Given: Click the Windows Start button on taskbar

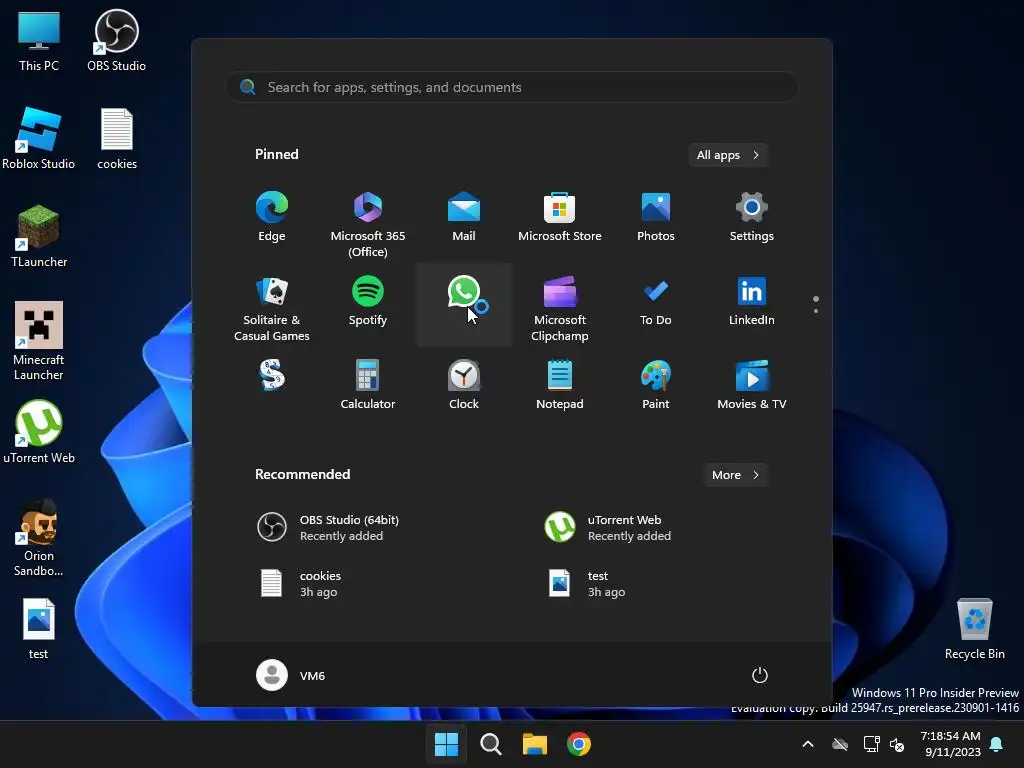Looking at the screenshot, I should click(x=447, y=744).
